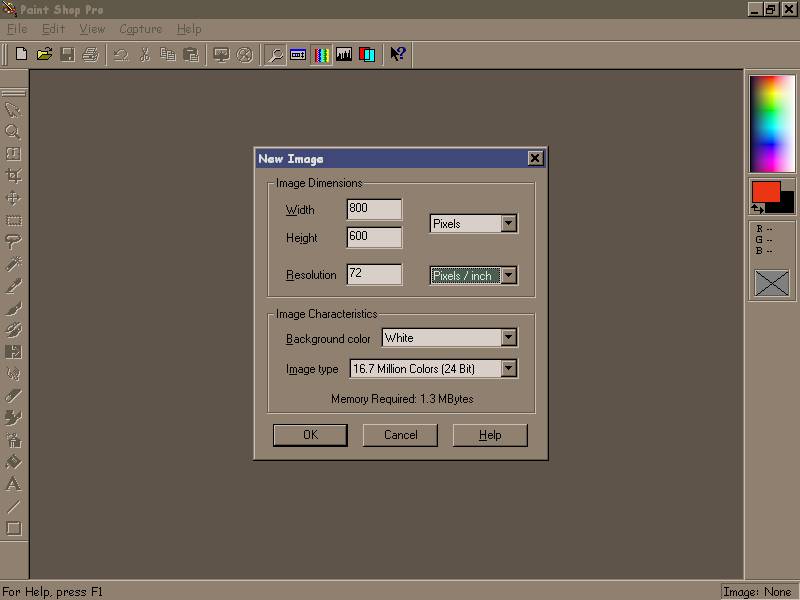Viewport: 800px width, 600px height.
Task: Close the New Image dialog
Action: [x=535, y=159]
